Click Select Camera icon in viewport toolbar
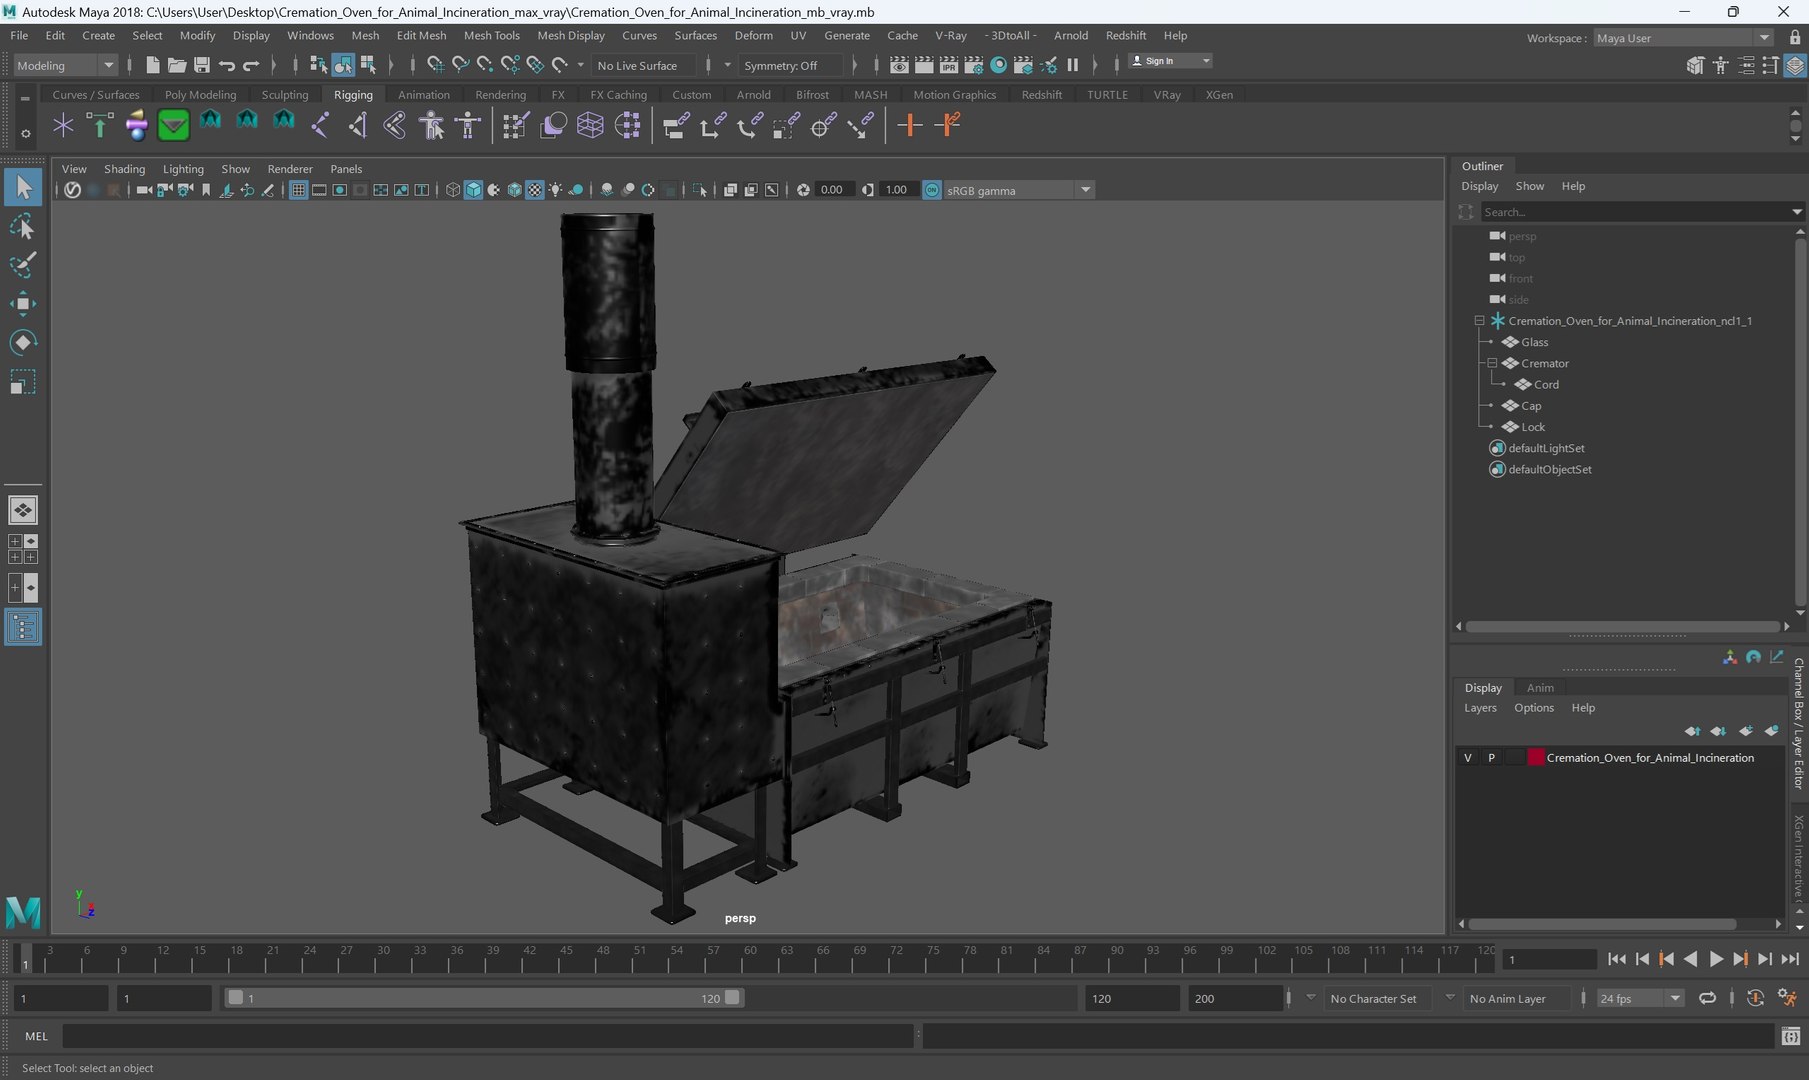 coord(144,190)
